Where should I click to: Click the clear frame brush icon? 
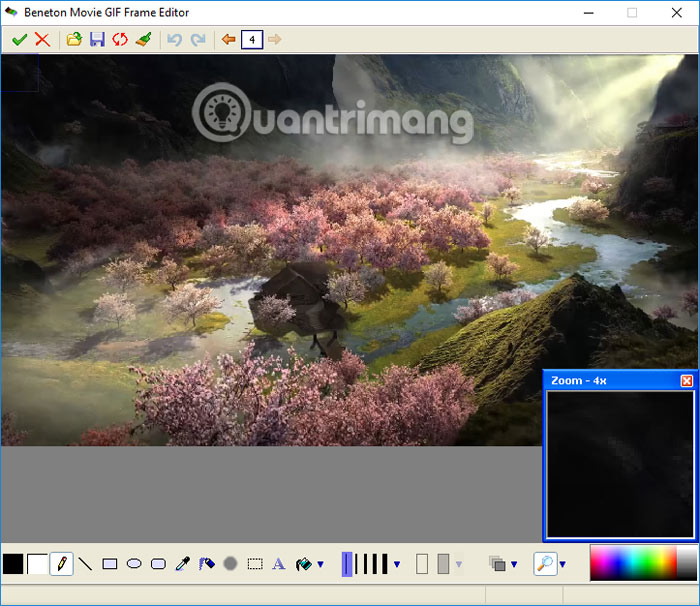tap(144, 39)
